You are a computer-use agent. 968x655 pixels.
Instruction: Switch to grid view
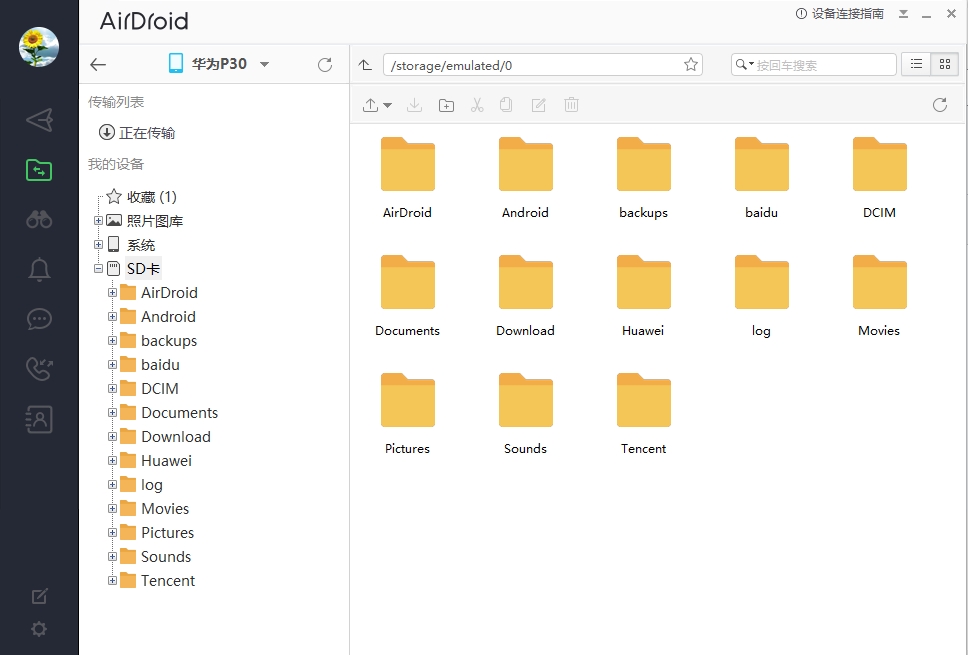click(945, 64)
